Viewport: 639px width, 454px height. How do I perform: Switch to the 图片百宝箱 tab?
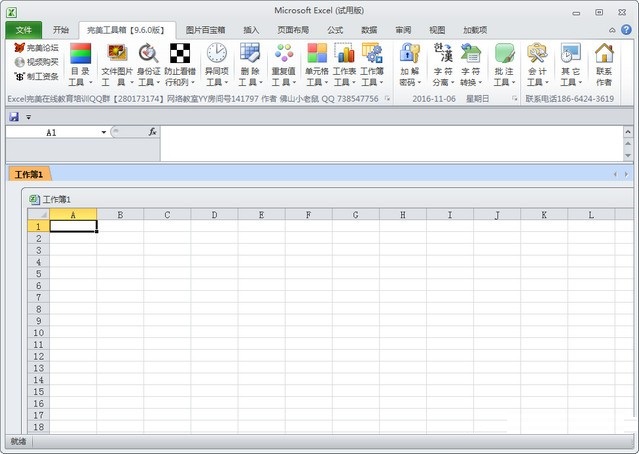point(205,30)
